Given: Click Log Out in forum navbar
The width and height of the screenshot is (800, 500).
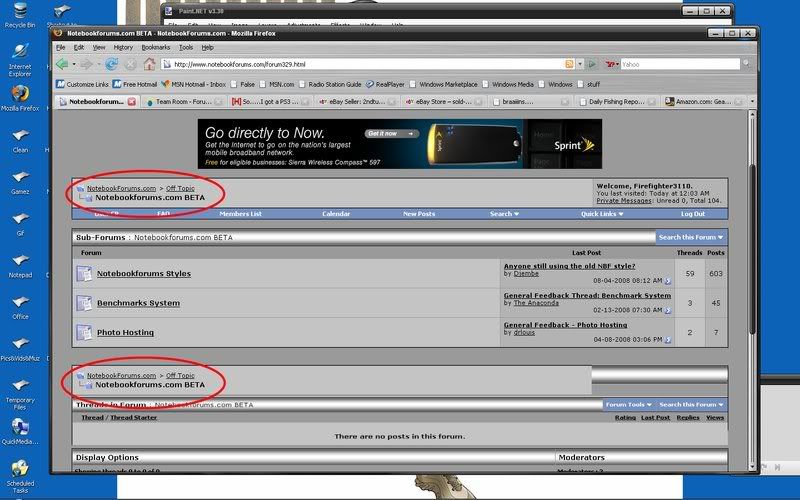Looking at the screenshot, I should coord(693,214).
